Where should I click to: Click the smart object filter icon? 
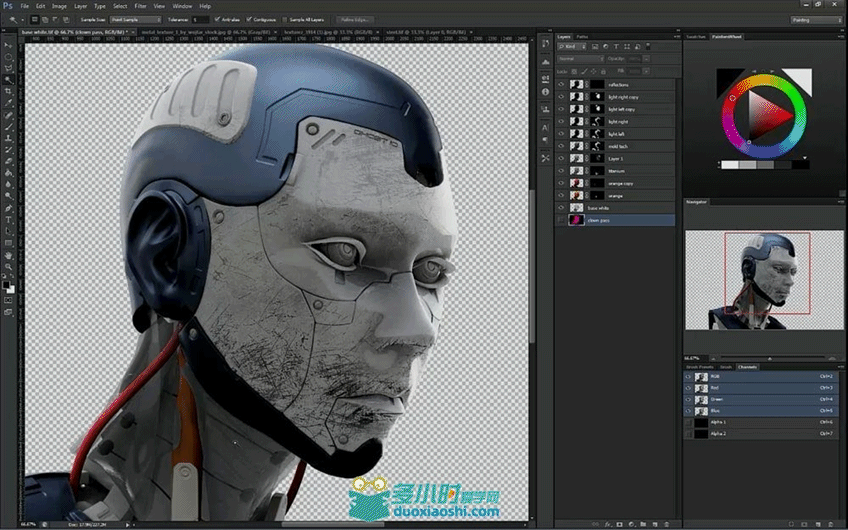pyautogui.click(x=637, y=47)
